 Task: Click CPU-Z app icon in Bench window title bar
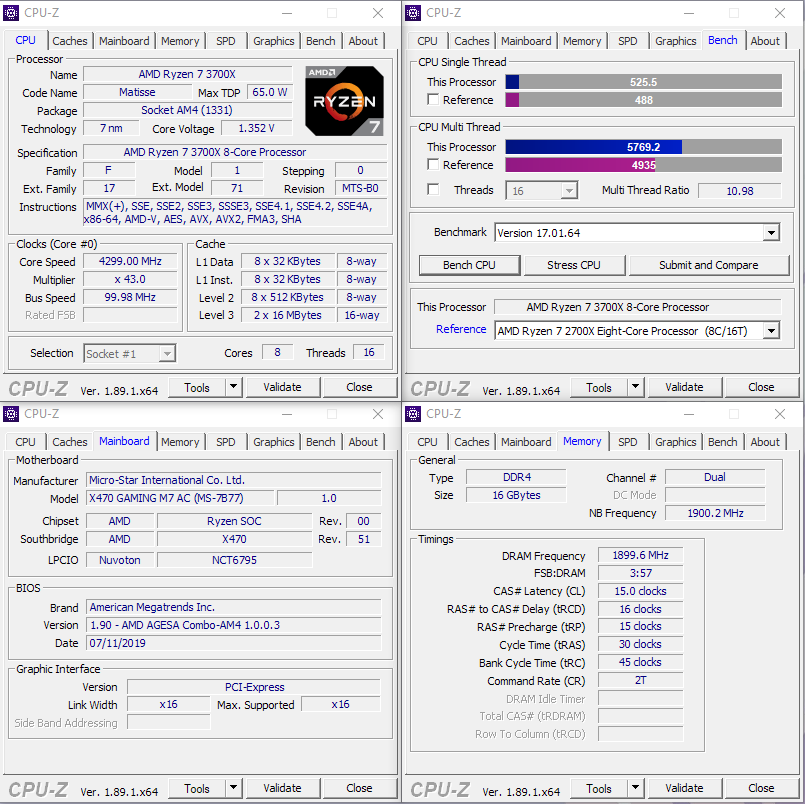(x=413, y=13)
